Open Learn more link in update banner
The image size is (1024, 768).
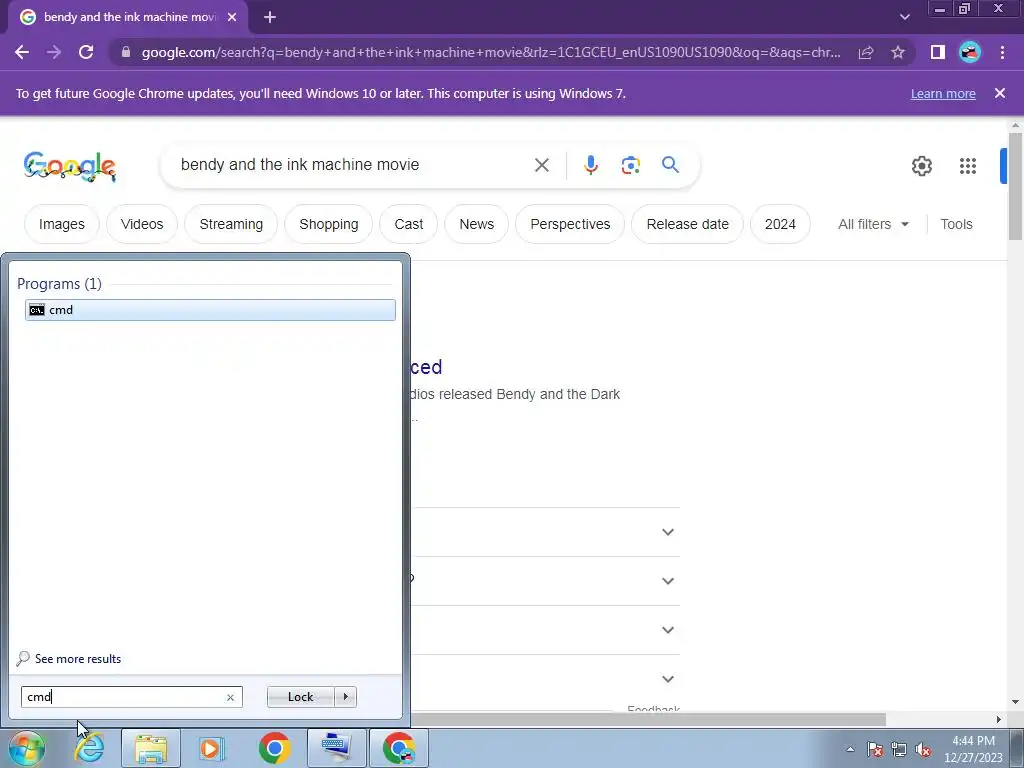(x=943, y=94)
